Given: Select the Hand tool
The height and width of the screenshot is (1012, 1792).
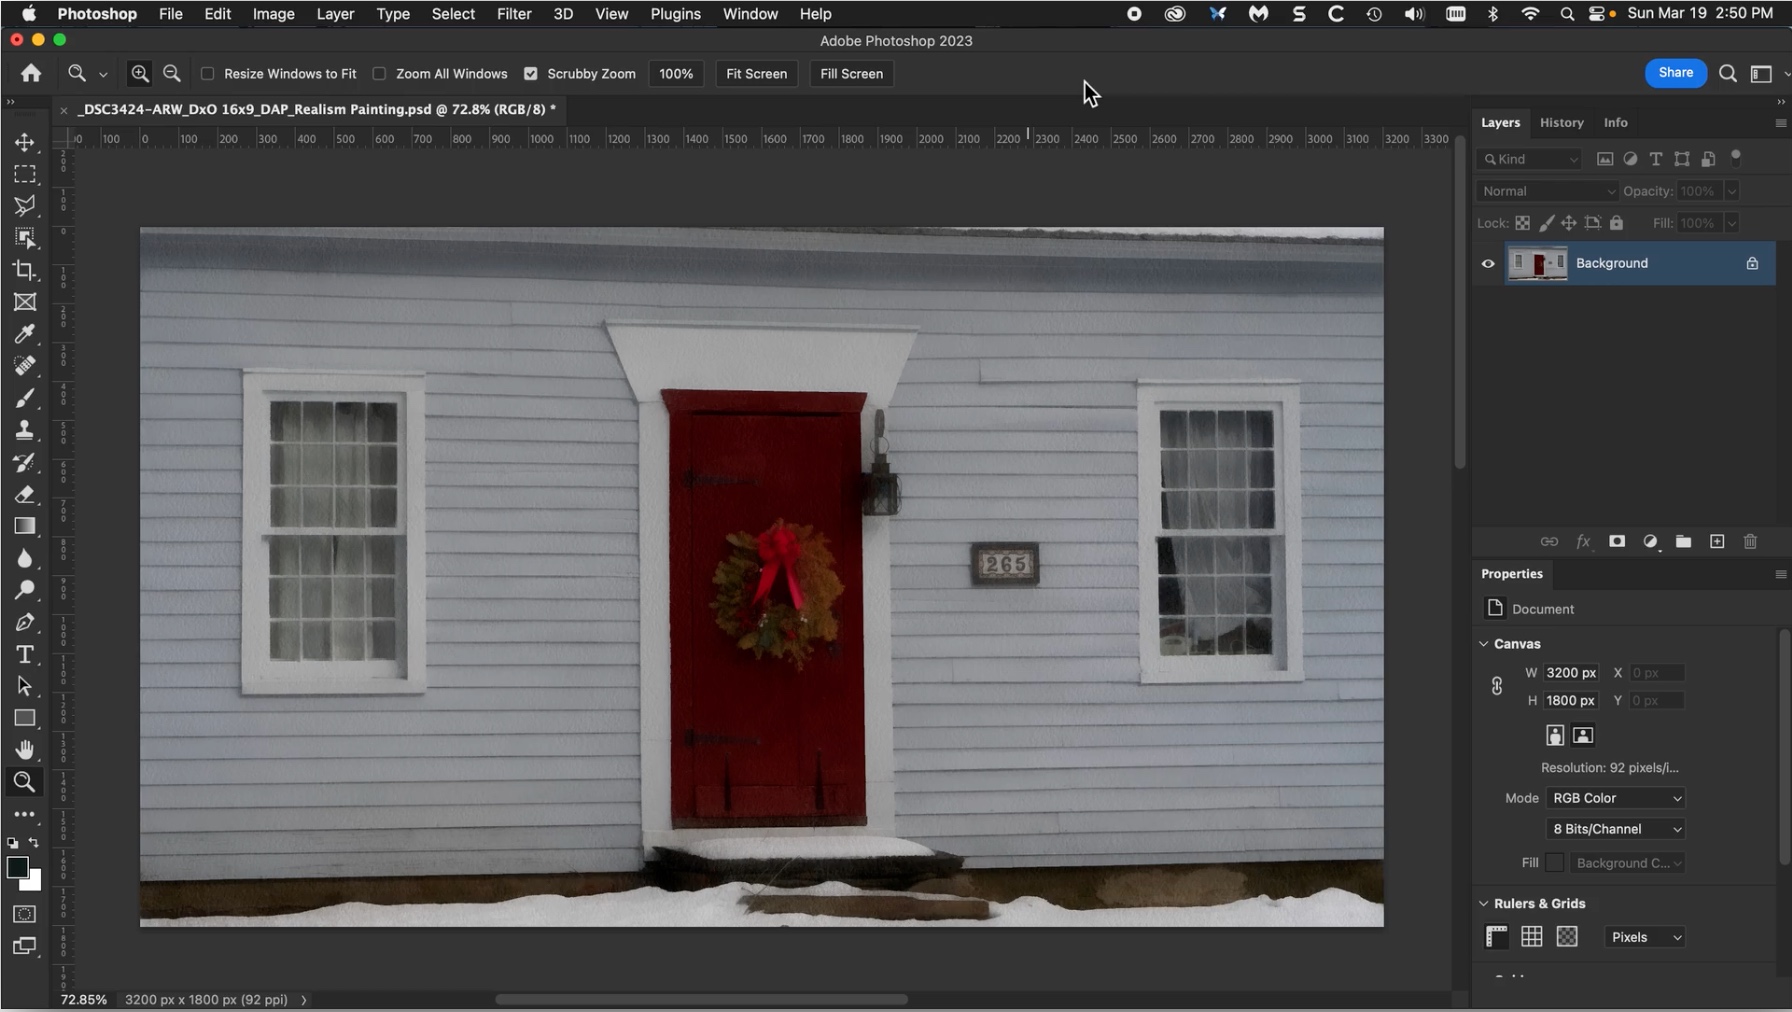Looking at the screenshot, I should click(25, 750).
